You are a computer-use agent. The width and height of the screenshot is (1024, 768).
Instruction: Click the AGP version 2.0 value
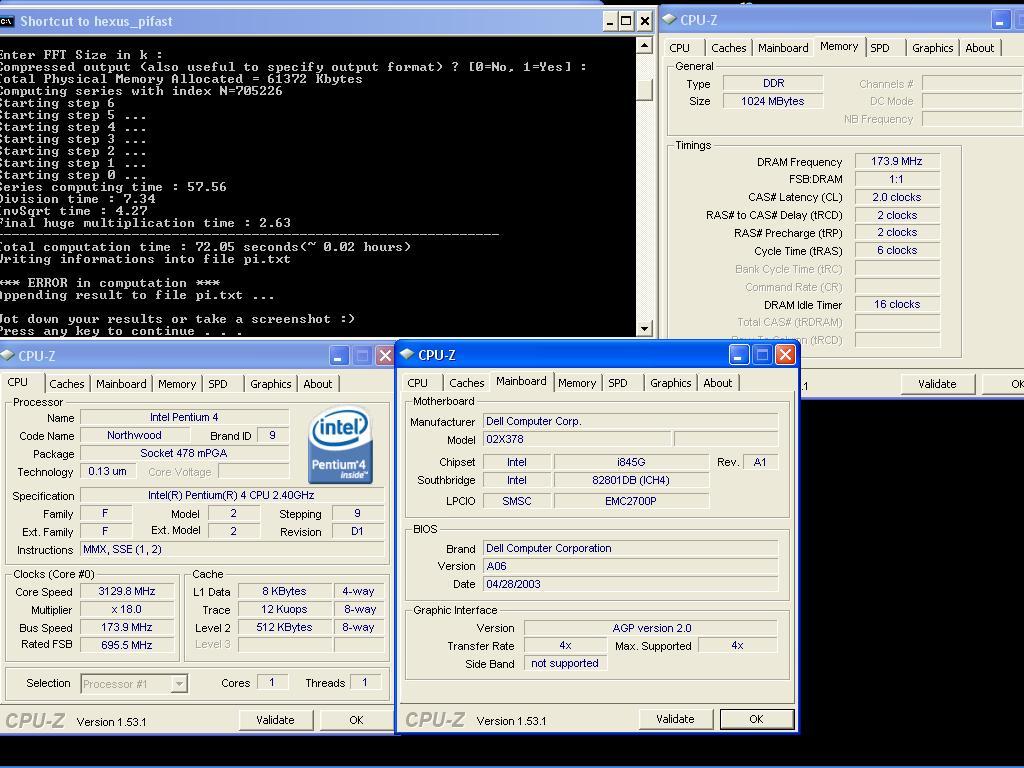[x=651, y=628]
